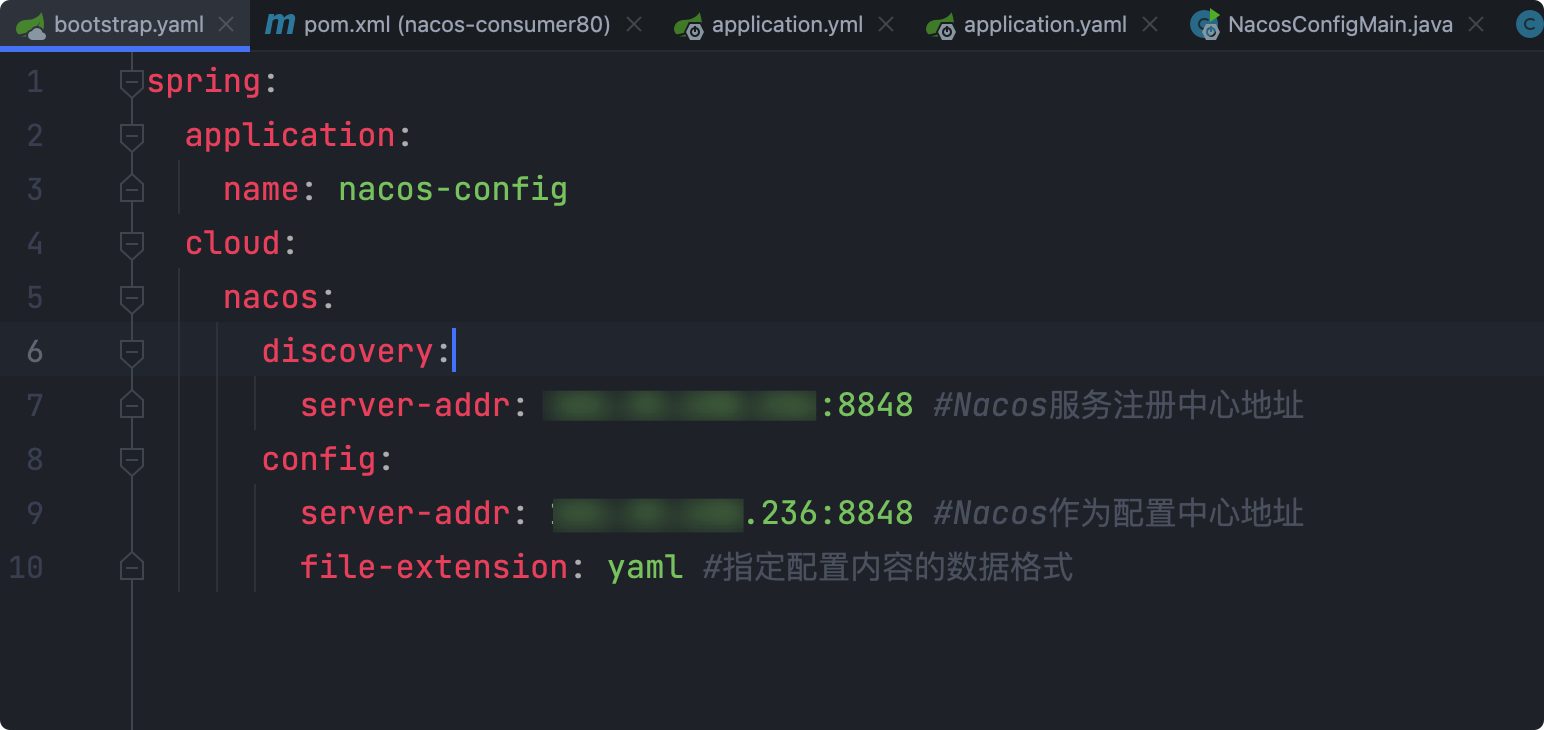
Task: Collapse the application block at line 2
Action: 131,135
